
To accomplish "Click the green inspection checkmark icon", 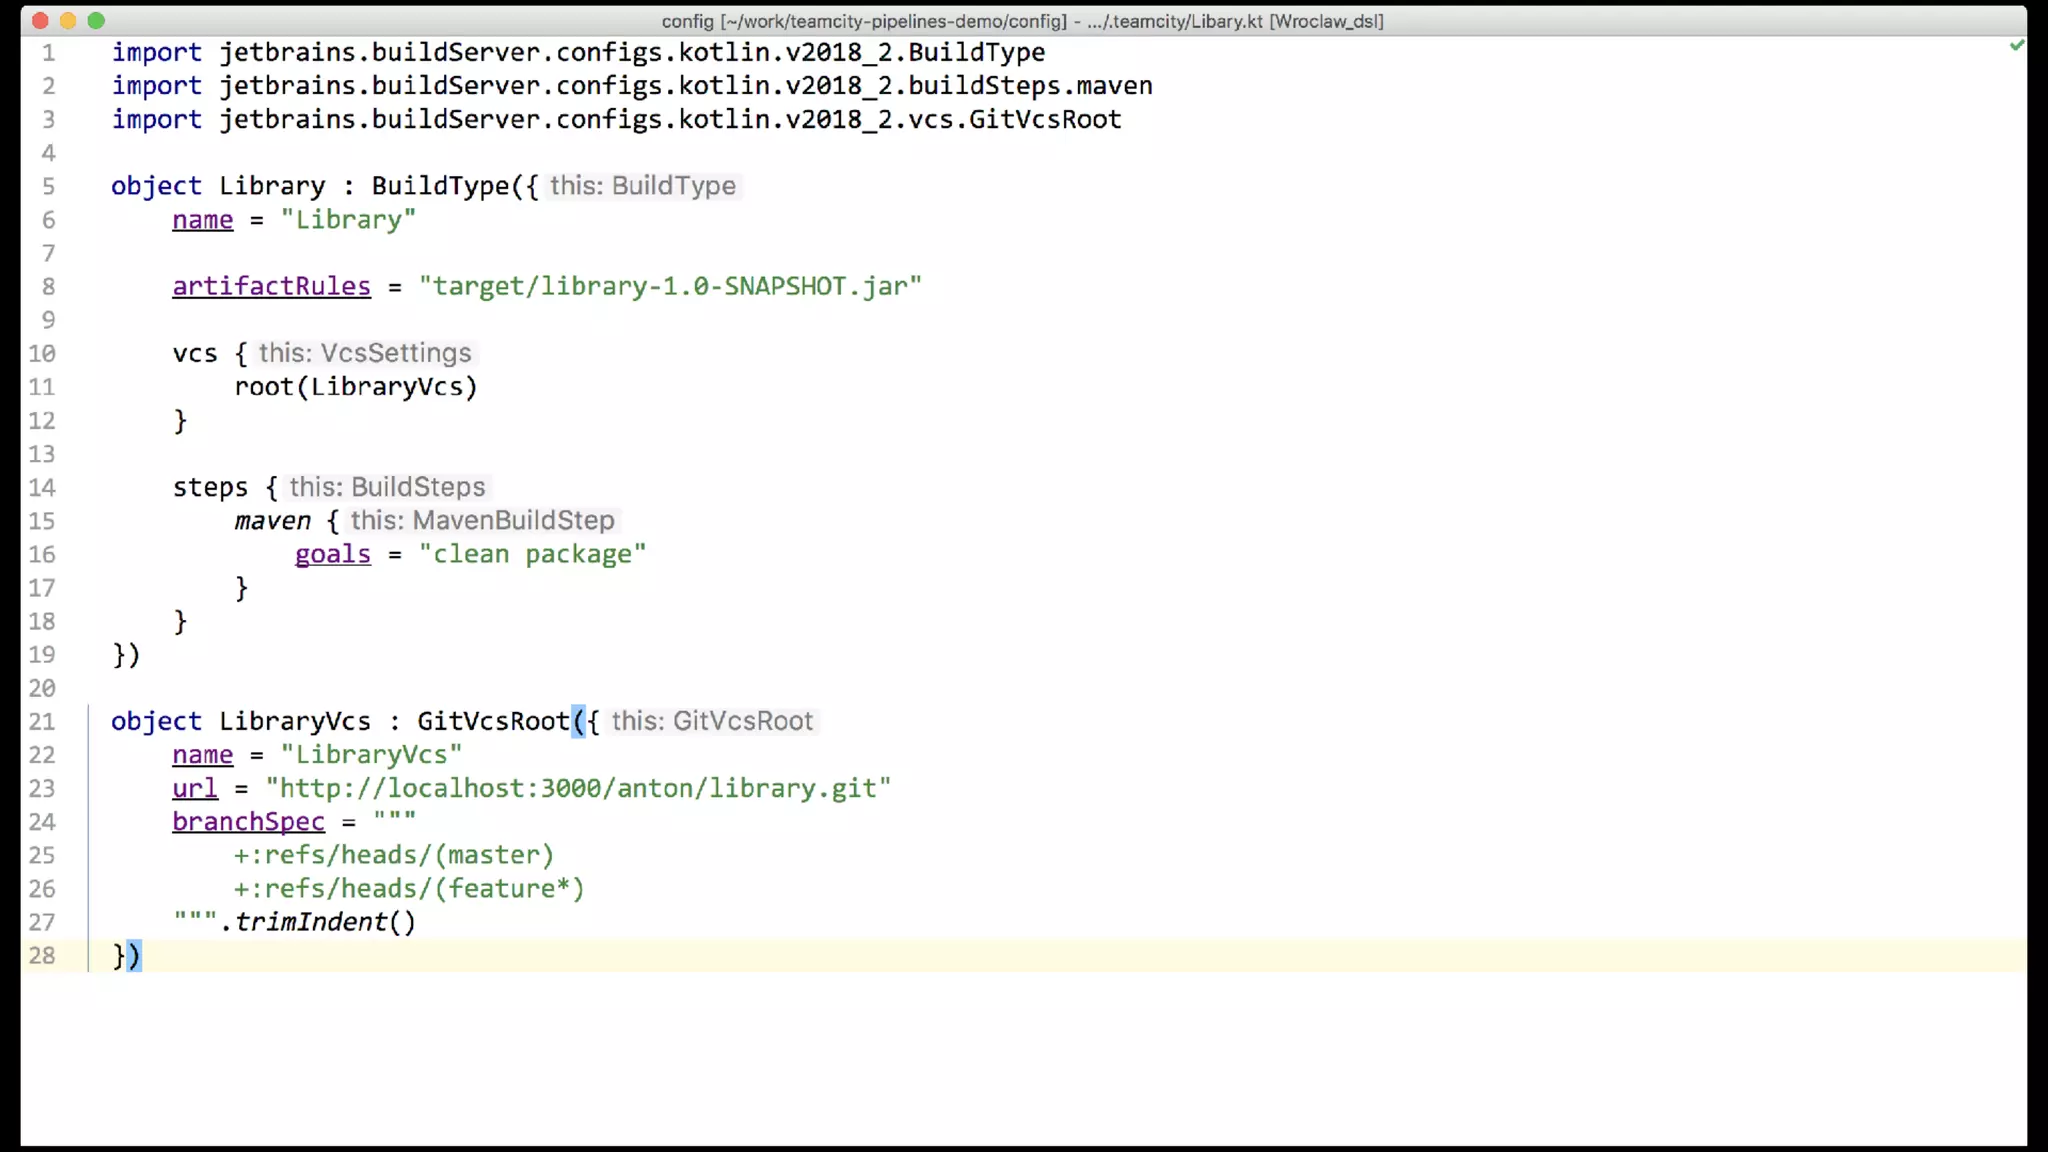I will coord(2016,45).
